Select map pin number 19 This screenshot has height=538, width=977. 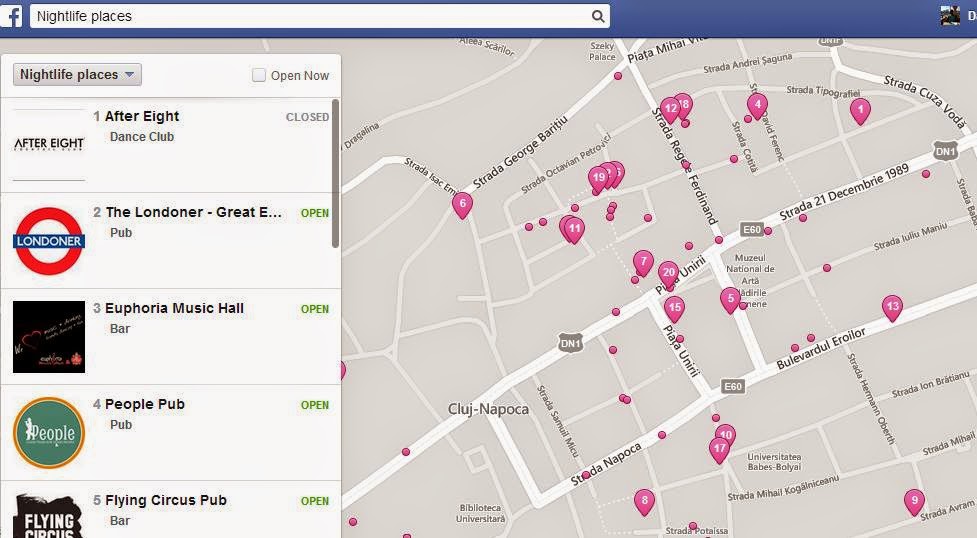tap(597, 179)
